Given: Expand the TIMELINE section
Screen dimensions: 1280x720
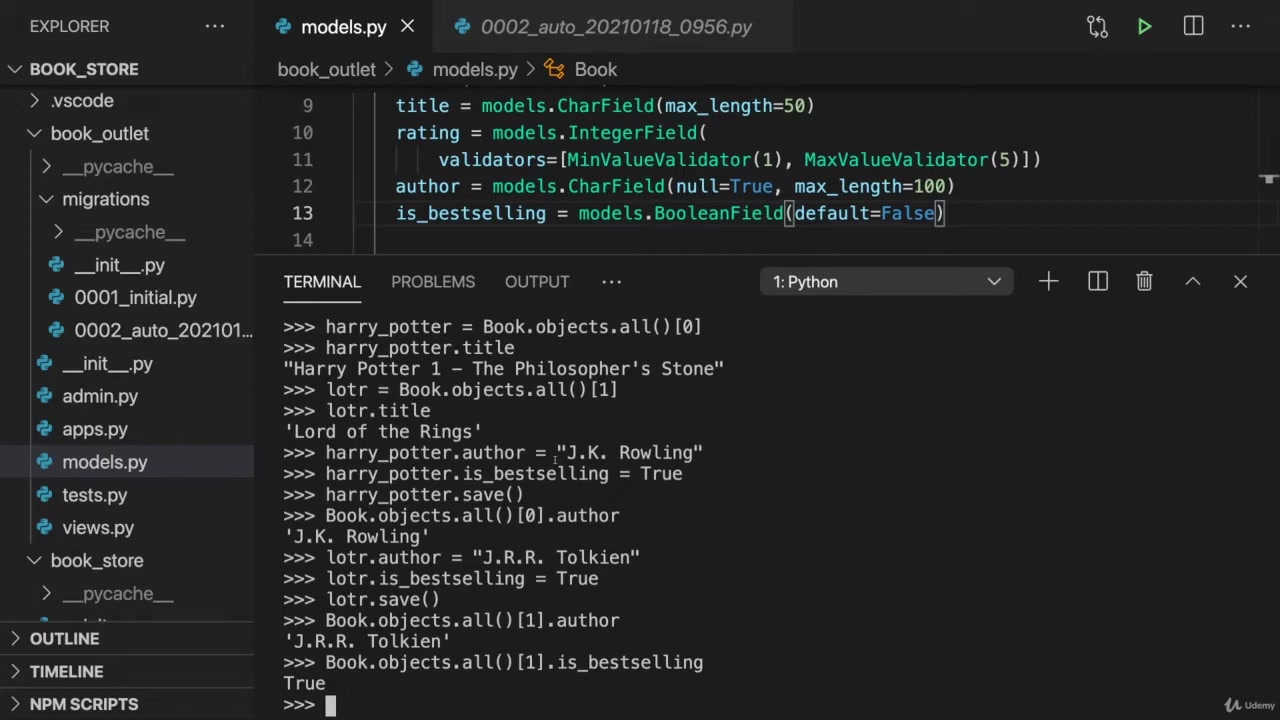Looking at the screenshot, I should pyautogui.click(x=66, y=672).
